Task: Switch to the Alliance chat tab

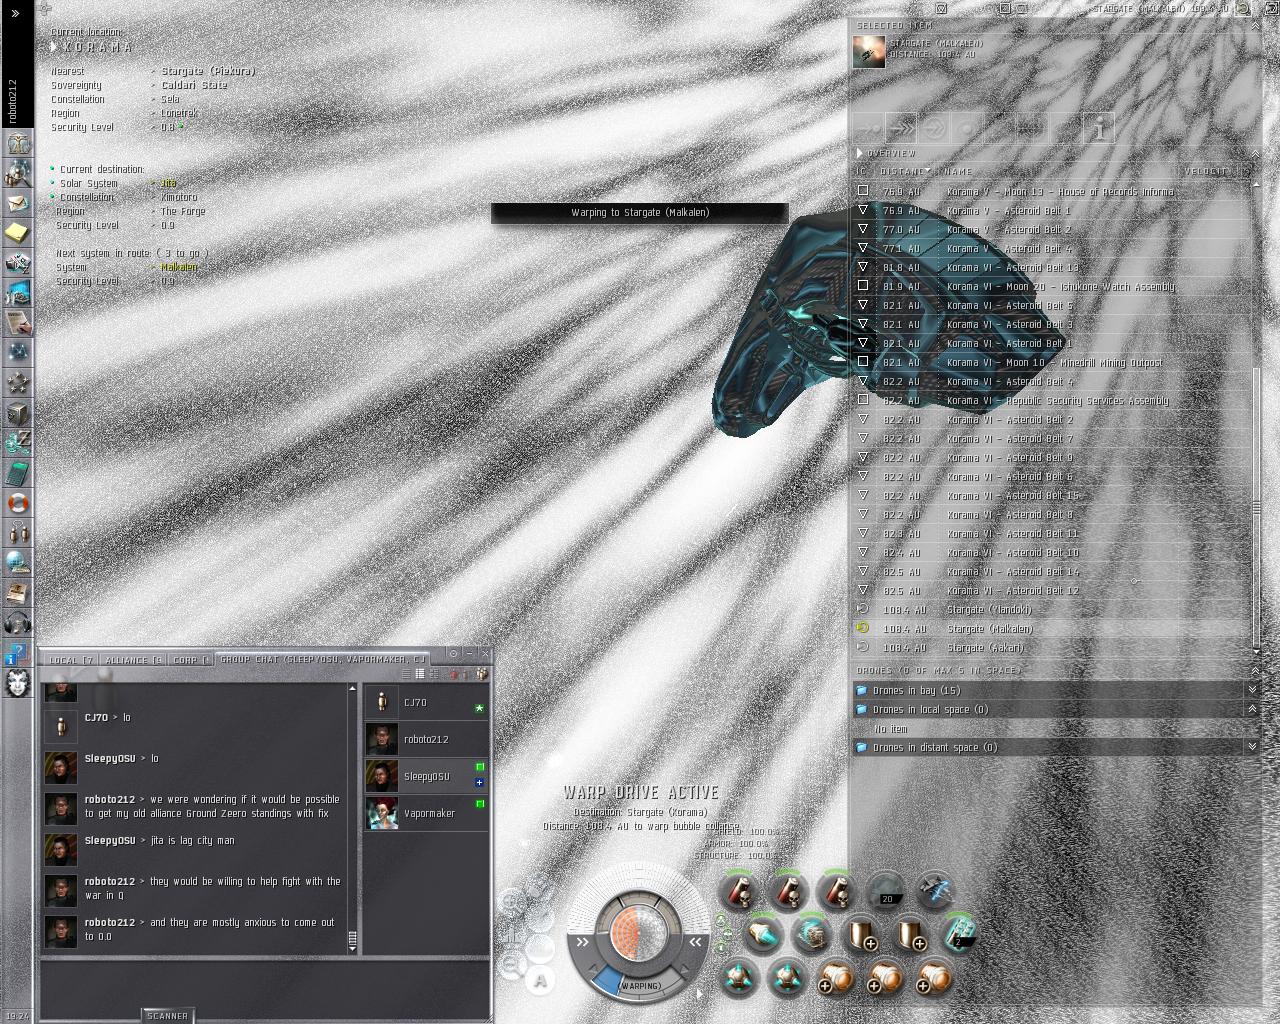Action: 133,660
